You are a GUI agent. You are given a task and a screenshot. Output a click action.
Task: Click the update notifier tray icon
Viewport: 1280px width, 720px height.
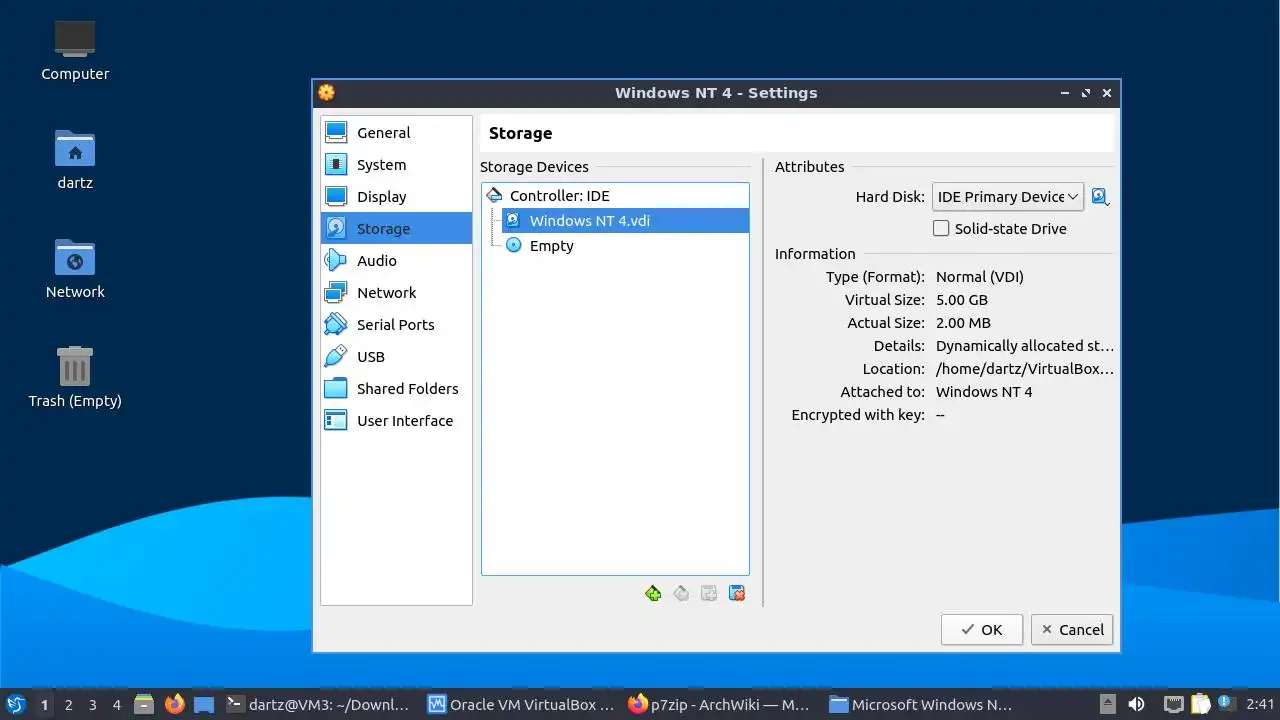1227,704
